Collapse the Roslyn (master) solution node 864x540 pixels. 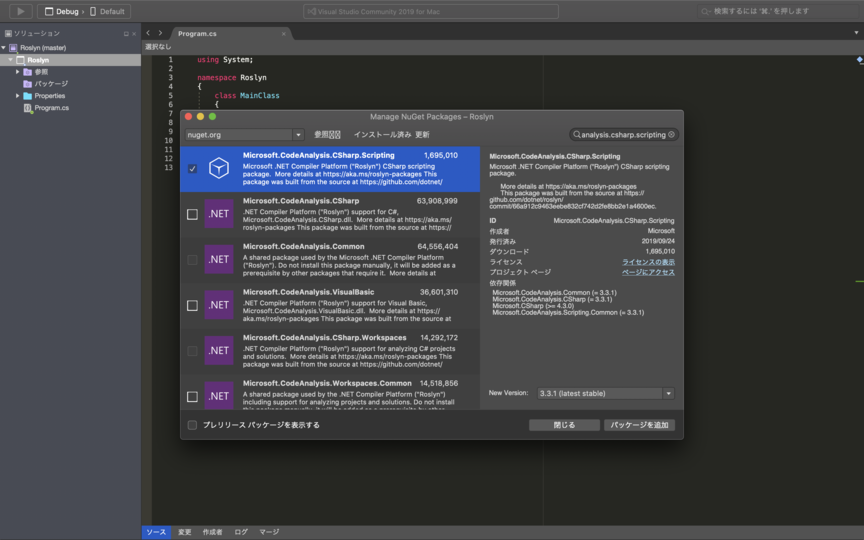[x=4, y=48]
